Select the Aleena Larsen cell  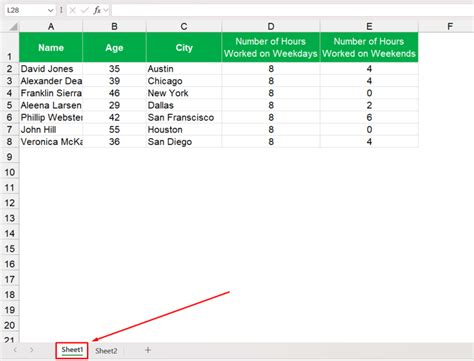point(51,105)
